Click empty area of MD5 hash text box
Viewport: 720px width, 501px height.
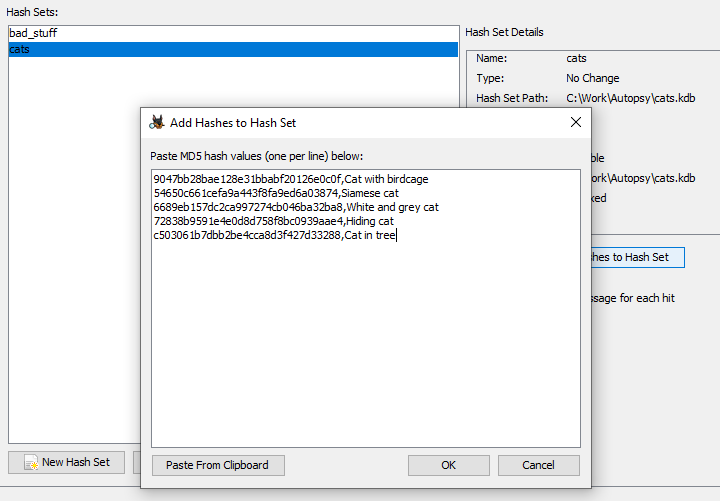coord(365,350)
